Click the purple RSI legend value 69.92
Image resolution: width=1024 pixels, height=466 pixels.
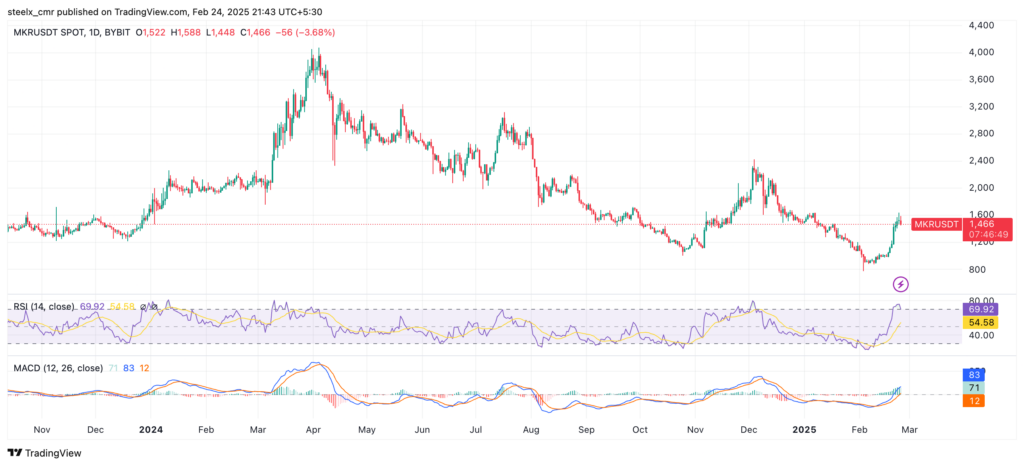[92, 305]
